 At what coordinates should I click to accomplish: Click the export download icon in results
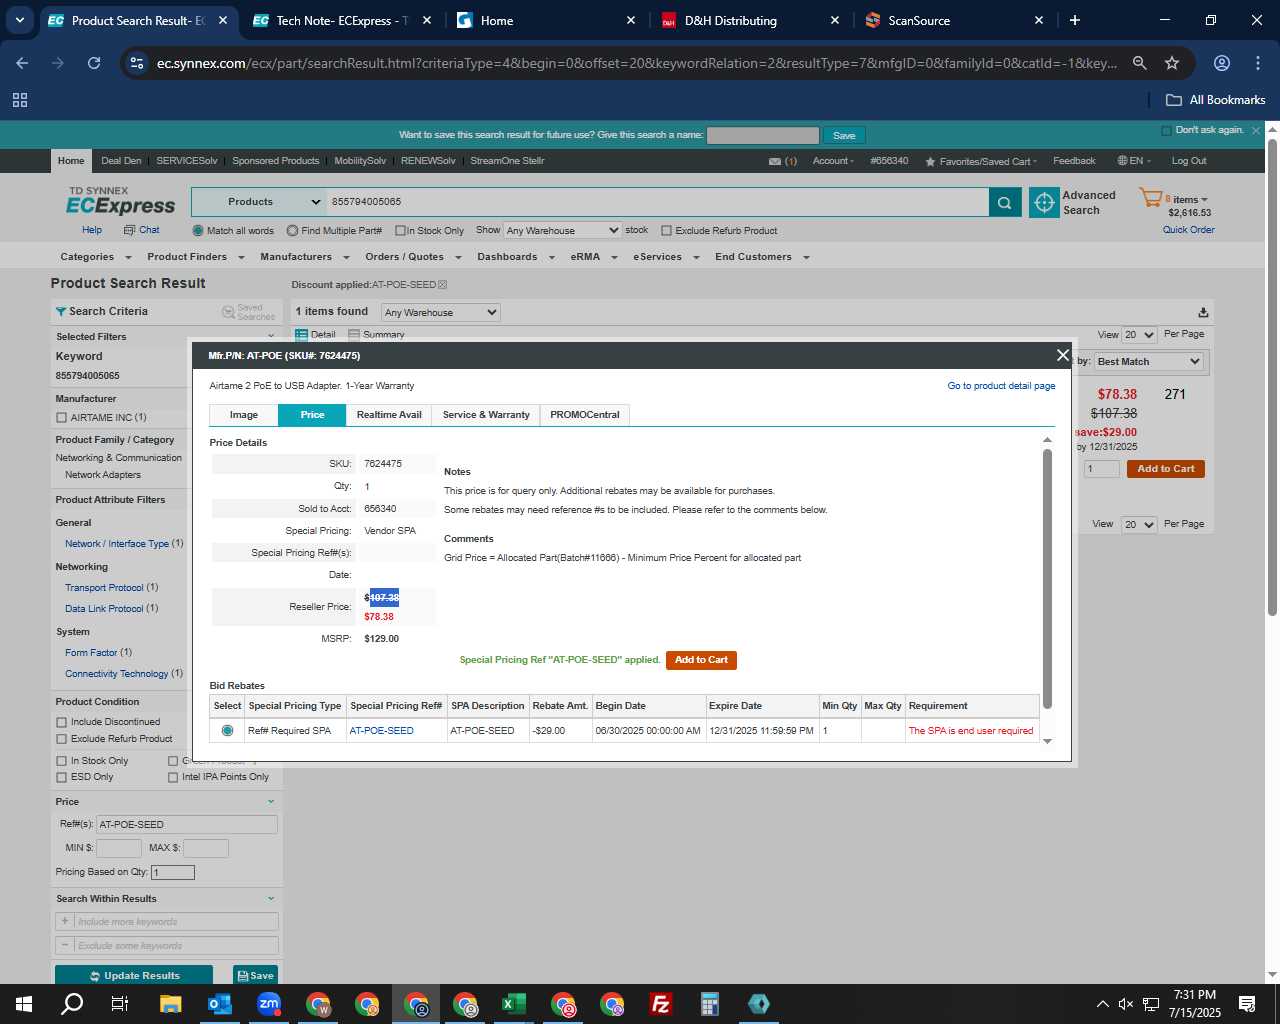coord(1203,312)
